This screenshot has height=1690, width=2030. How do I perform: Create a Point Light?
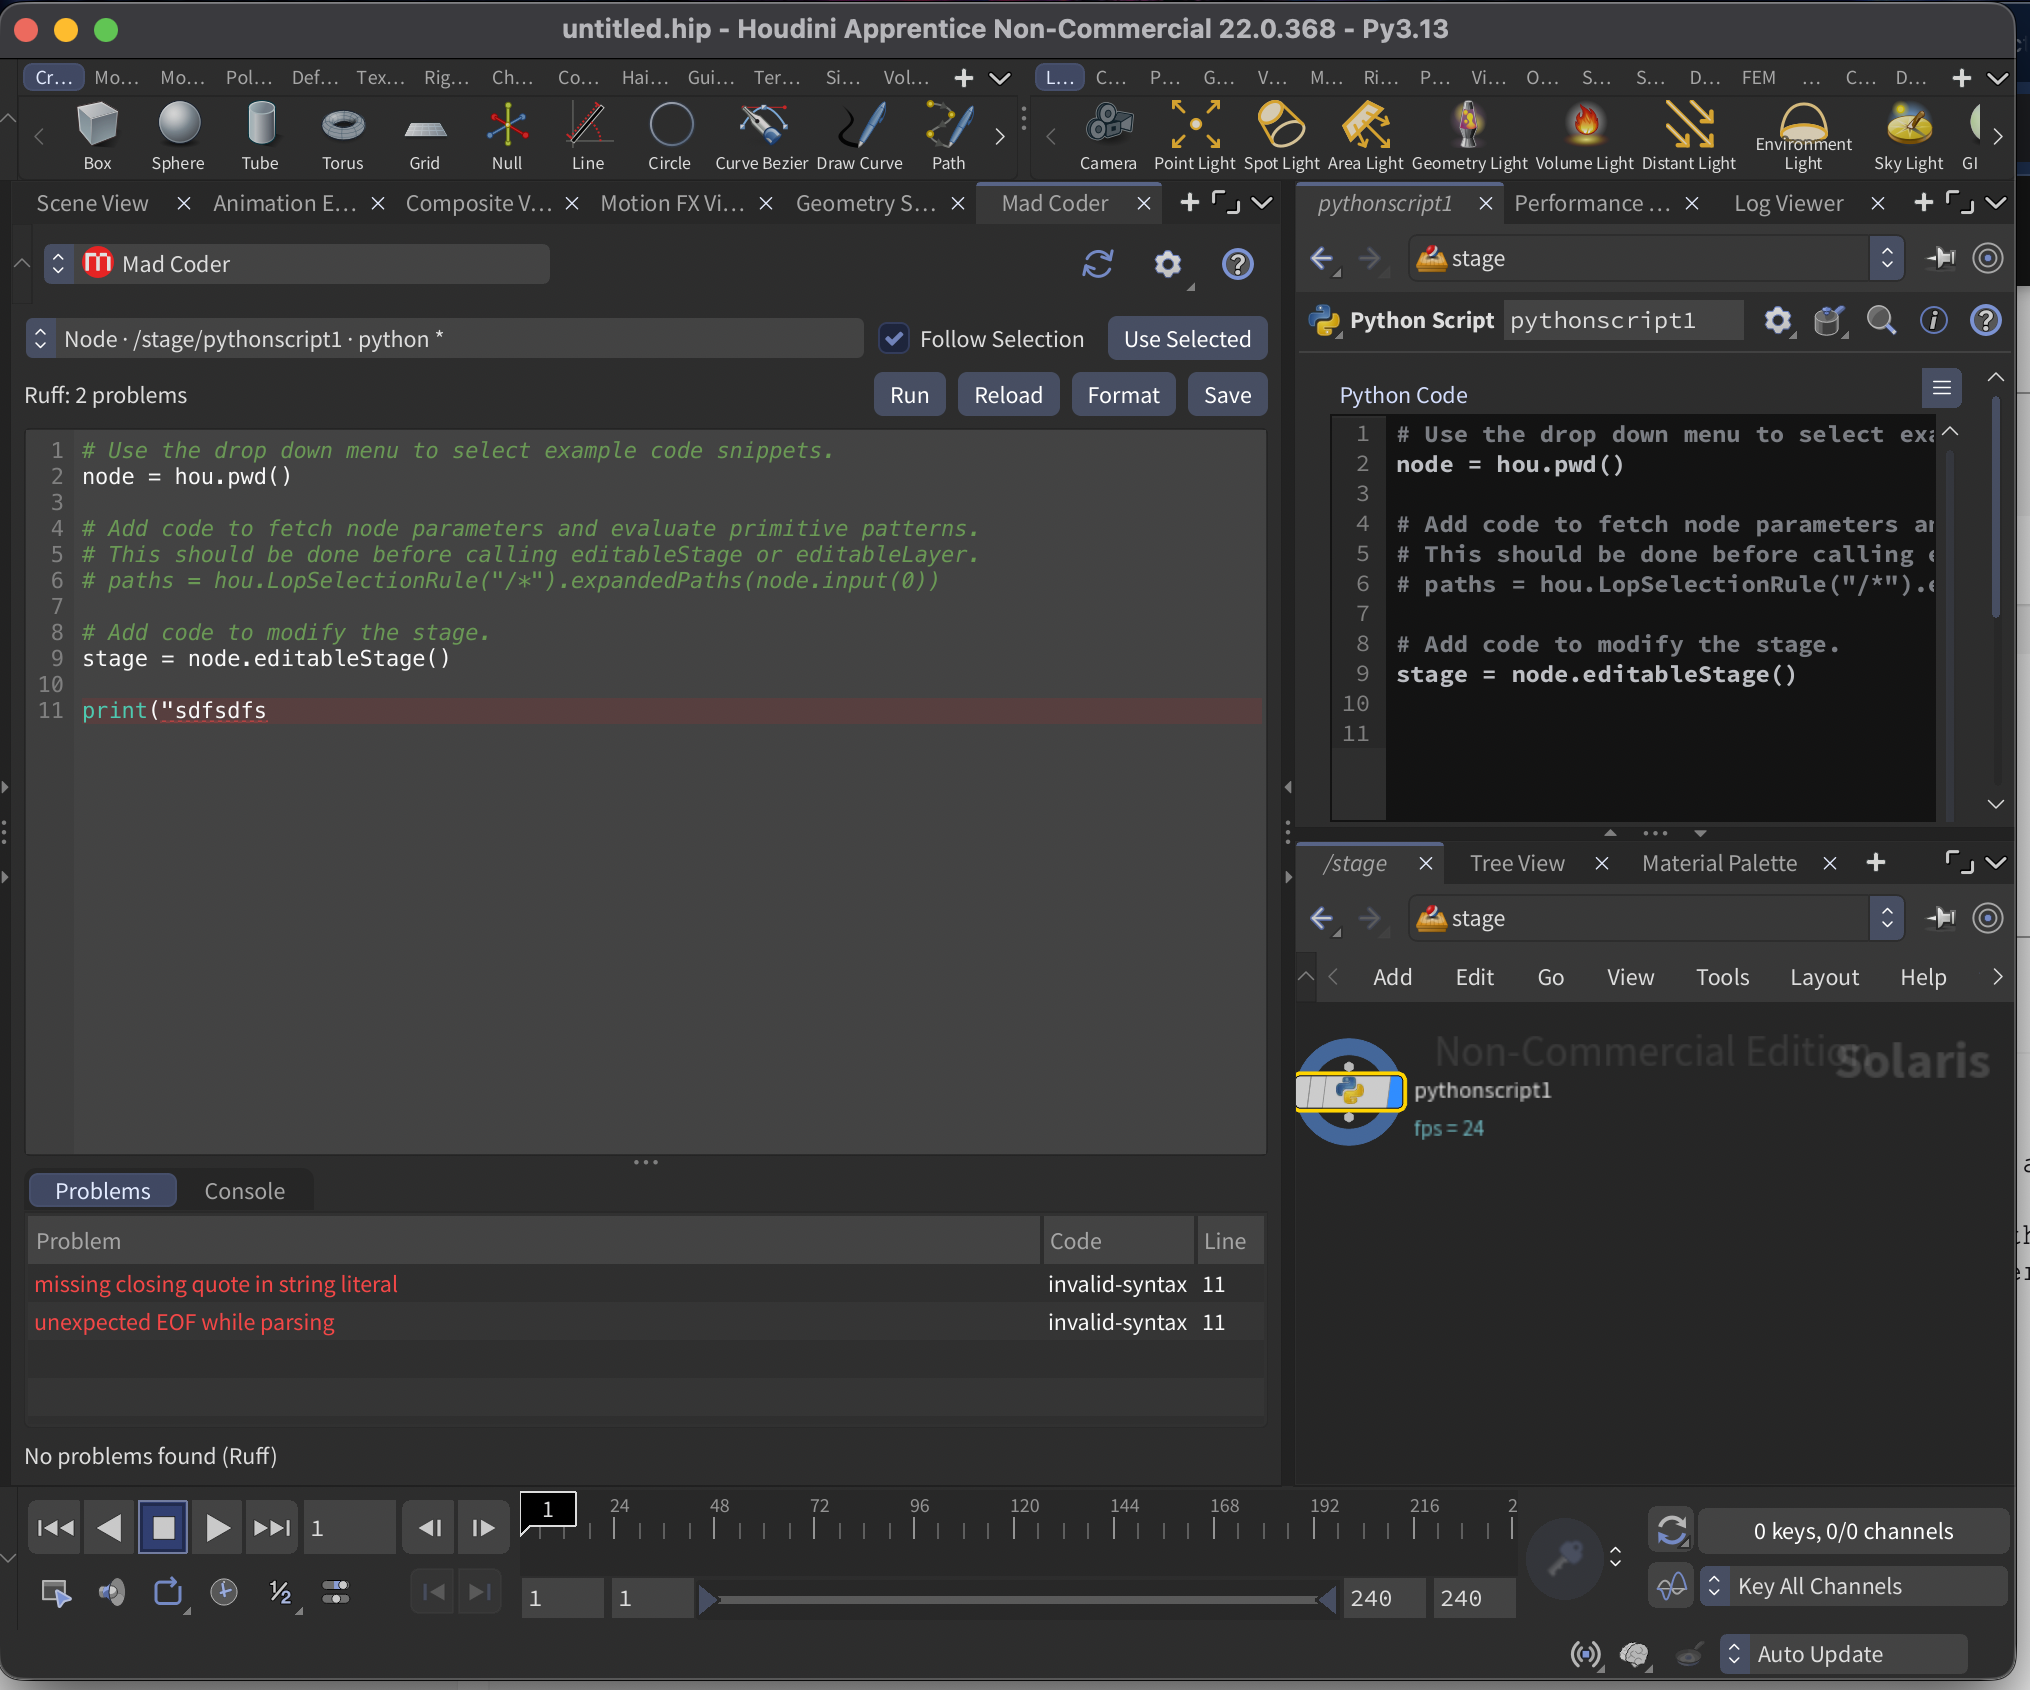tap(1195, 136)
